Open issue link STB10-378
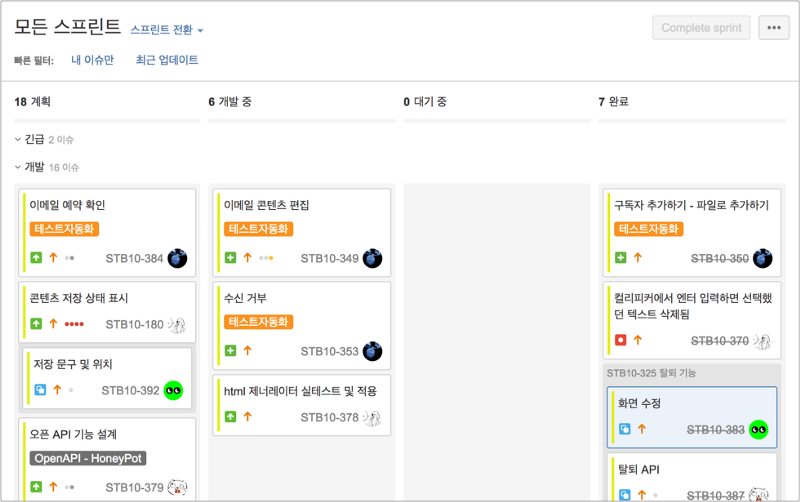 coord(329,417)
